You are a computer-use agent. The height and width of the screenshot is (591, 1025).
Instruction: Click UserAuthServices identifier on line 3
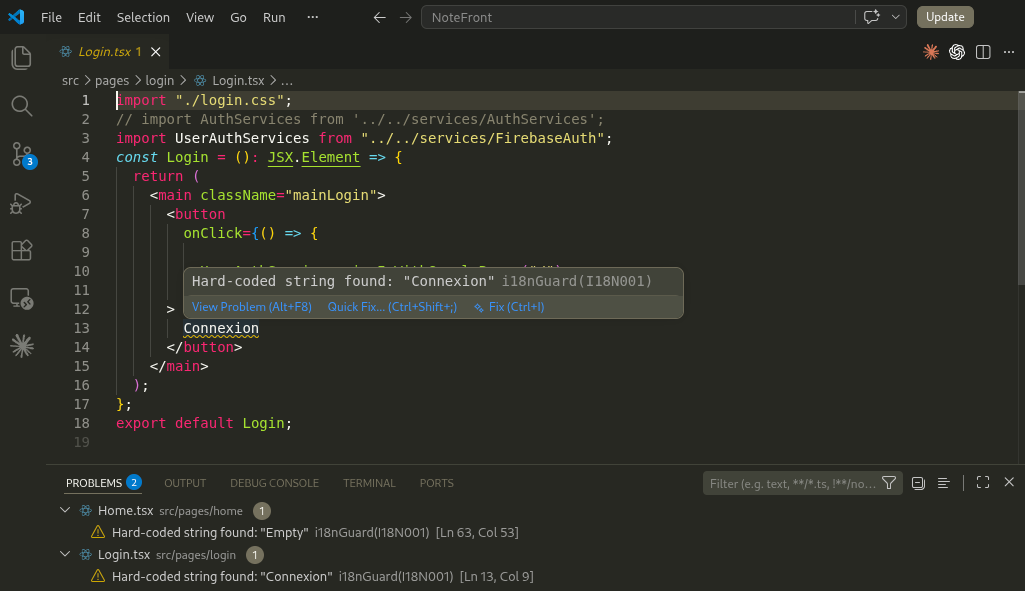click(242, 138)
